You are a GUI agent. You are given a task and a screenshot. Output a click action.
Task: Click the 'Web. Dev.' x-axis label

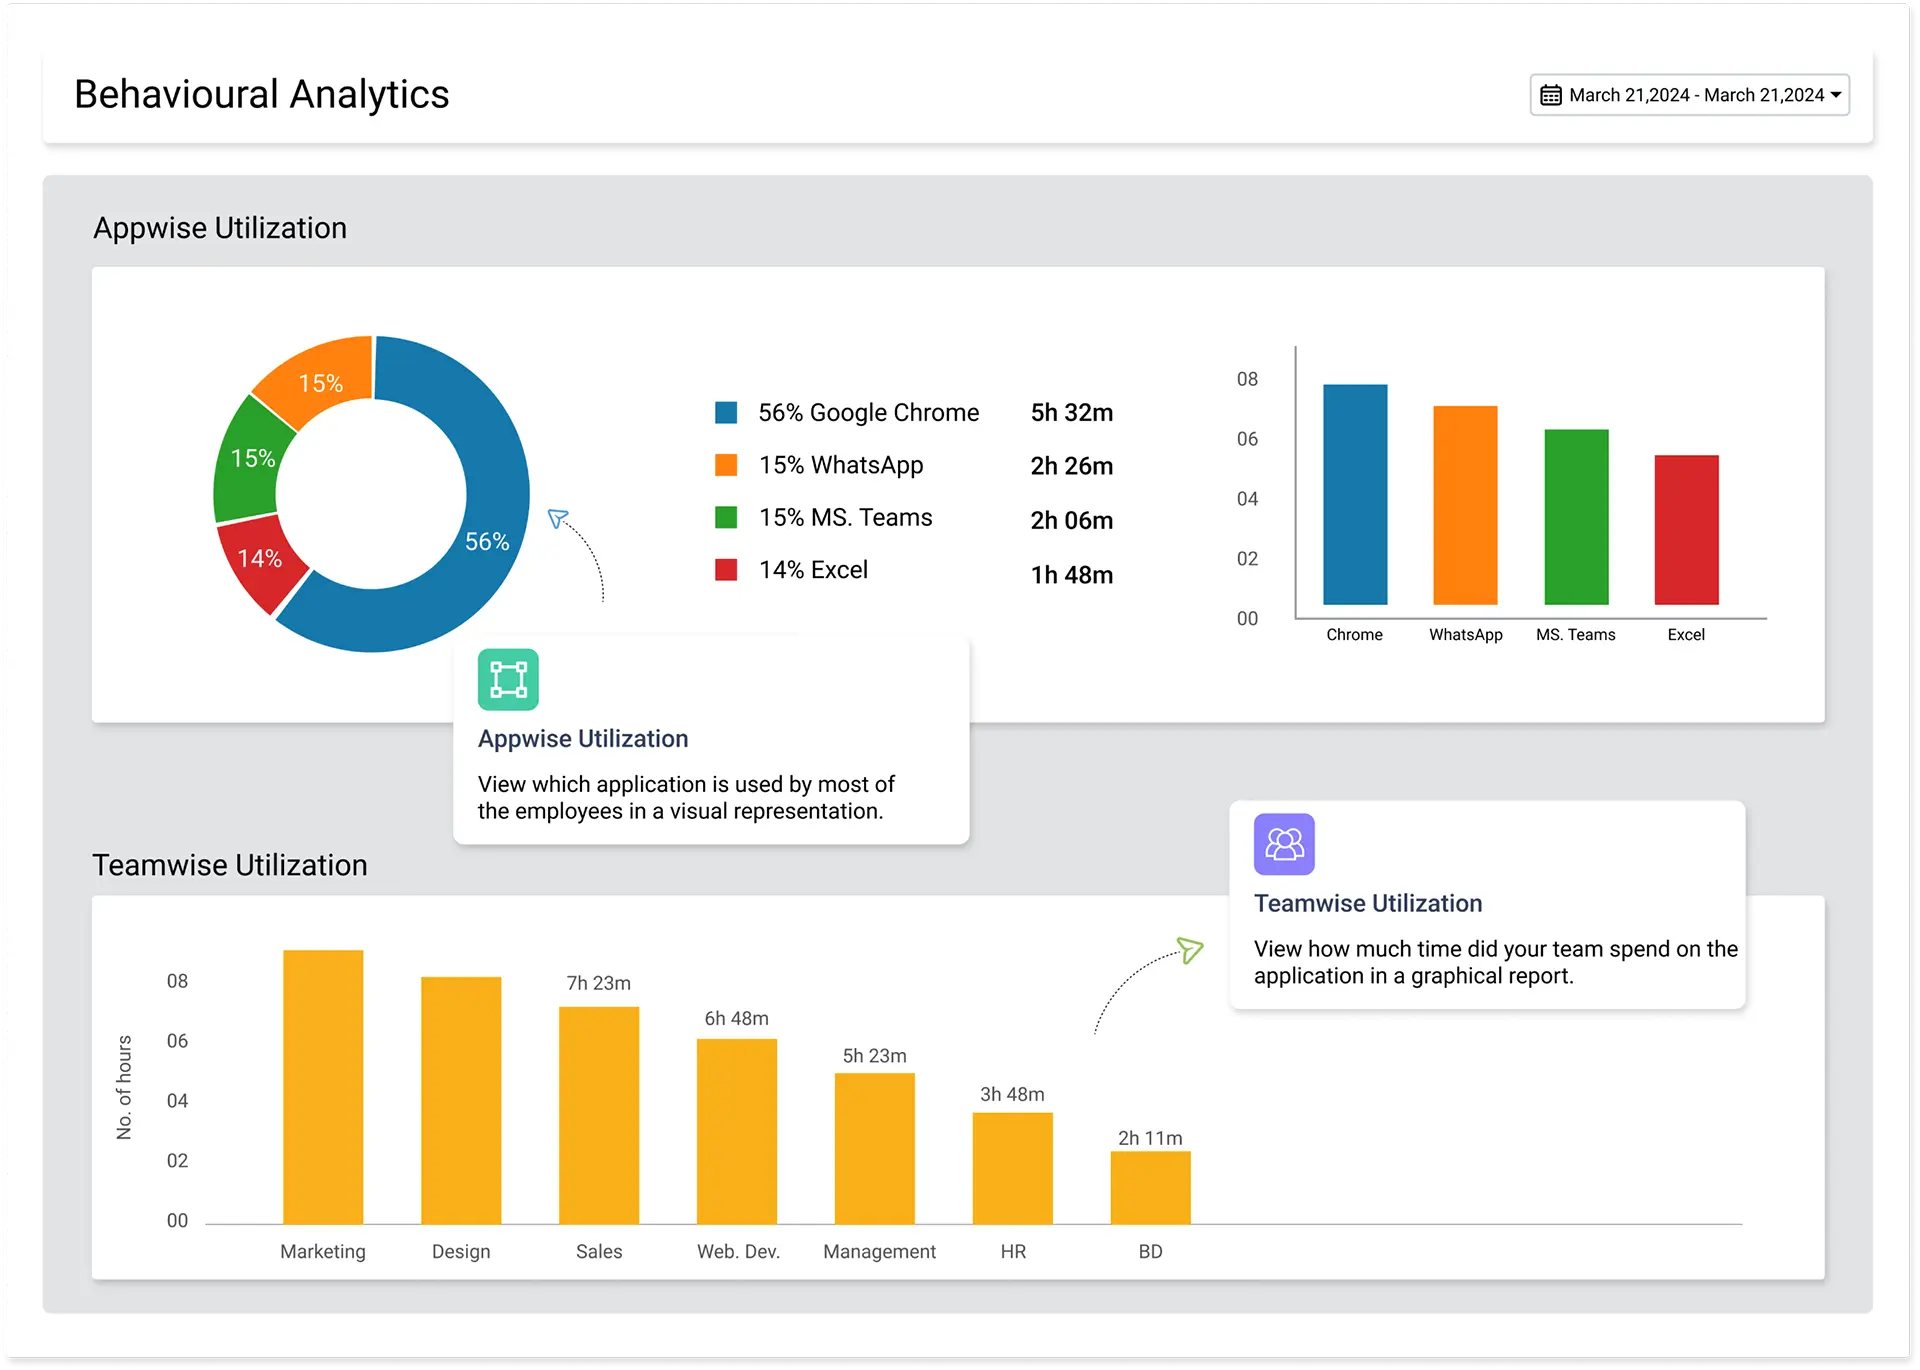point(738,1252)
